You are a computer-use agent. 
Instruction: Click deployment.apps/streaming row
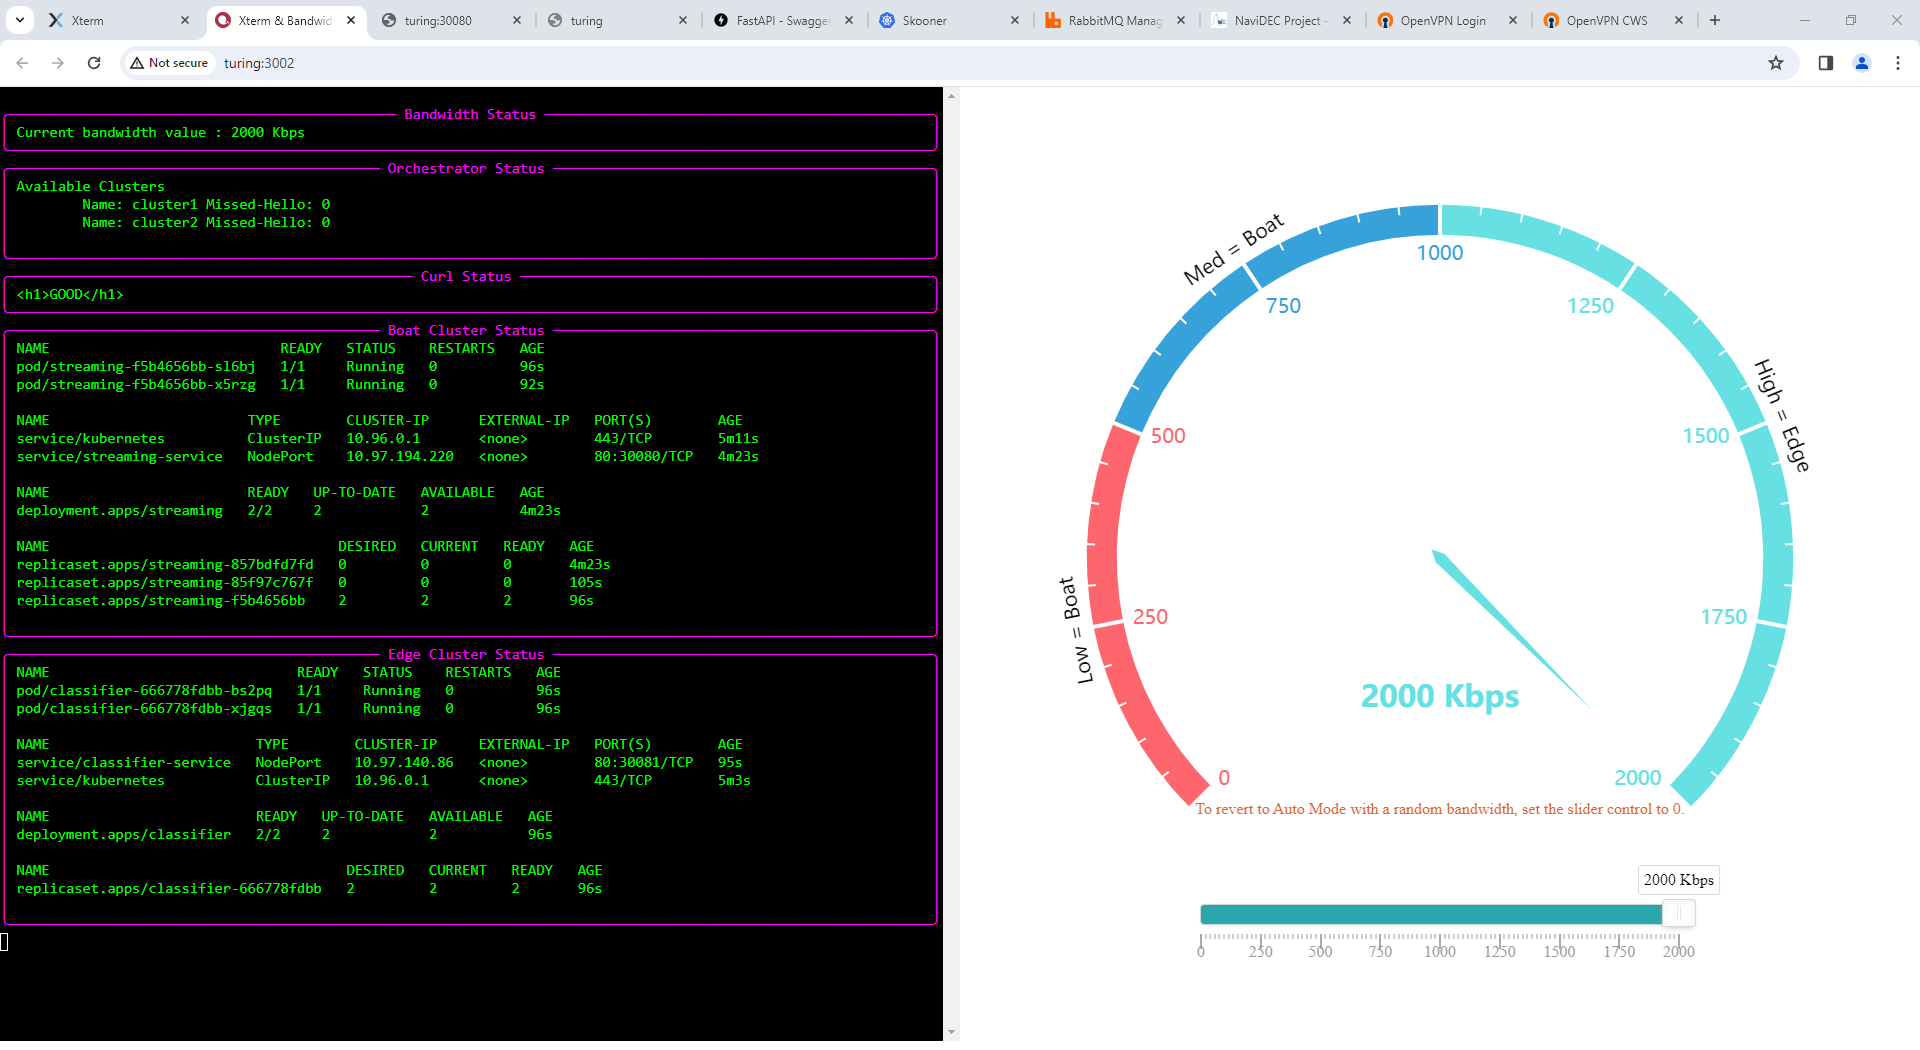288,511
